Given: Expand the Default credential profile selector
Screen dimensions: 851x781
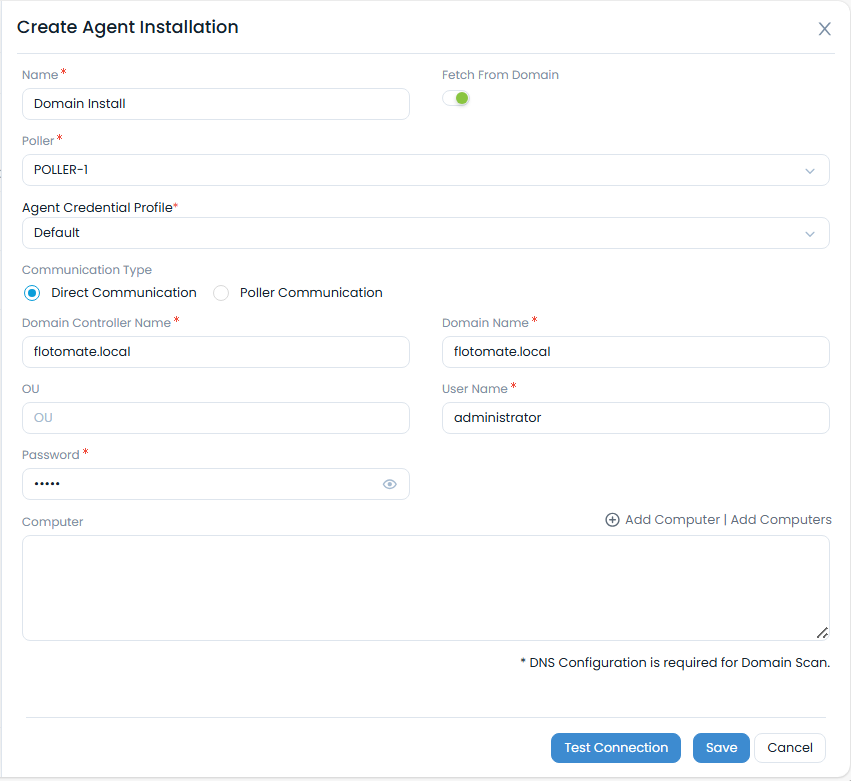Looking at the screenshot, I should click(426, 233).
